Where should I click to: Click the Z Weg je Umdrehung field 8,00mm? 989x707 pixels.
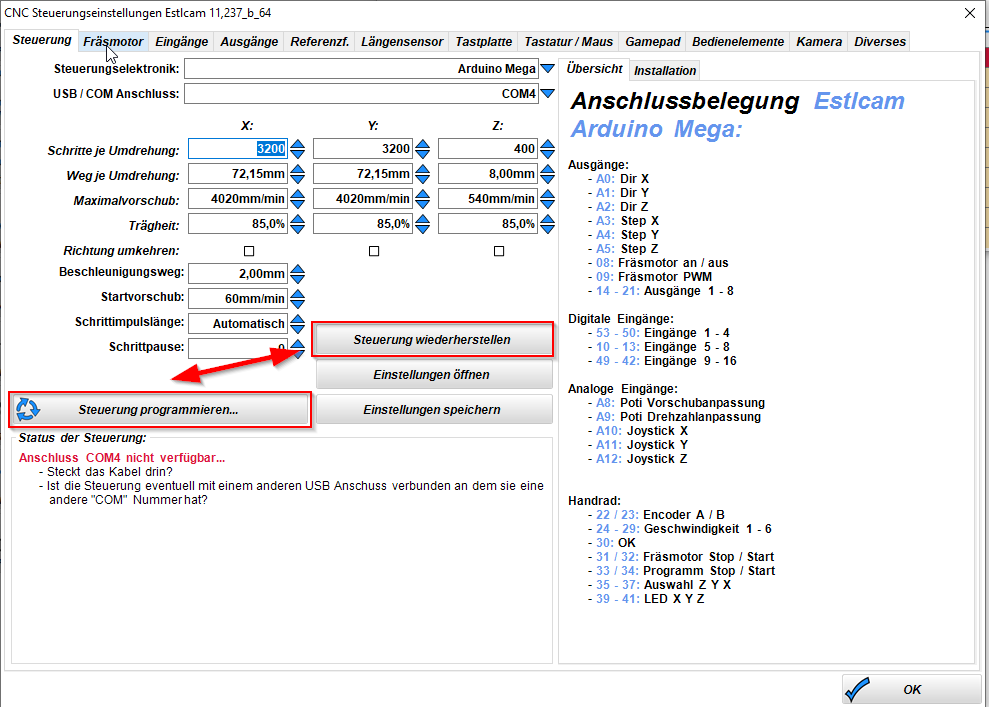point(488,173)
